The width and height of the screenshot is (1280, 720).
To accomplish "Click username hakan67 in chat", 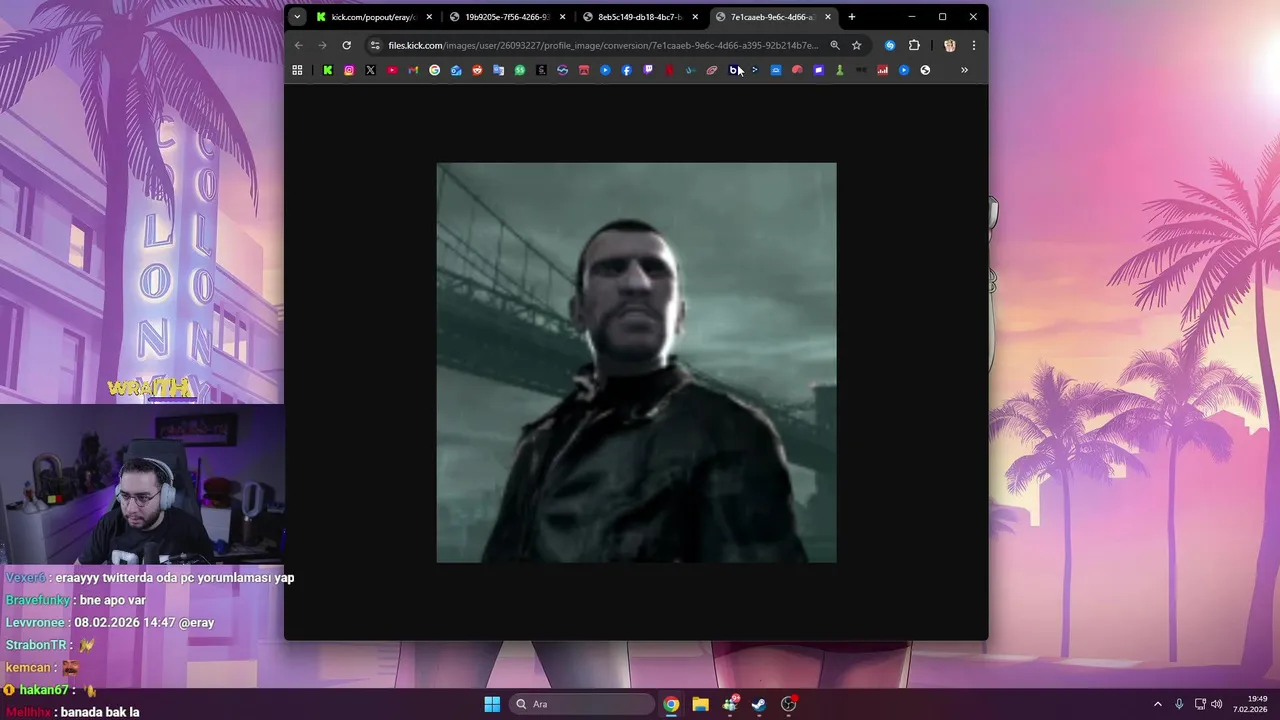I will coord(44,690).
